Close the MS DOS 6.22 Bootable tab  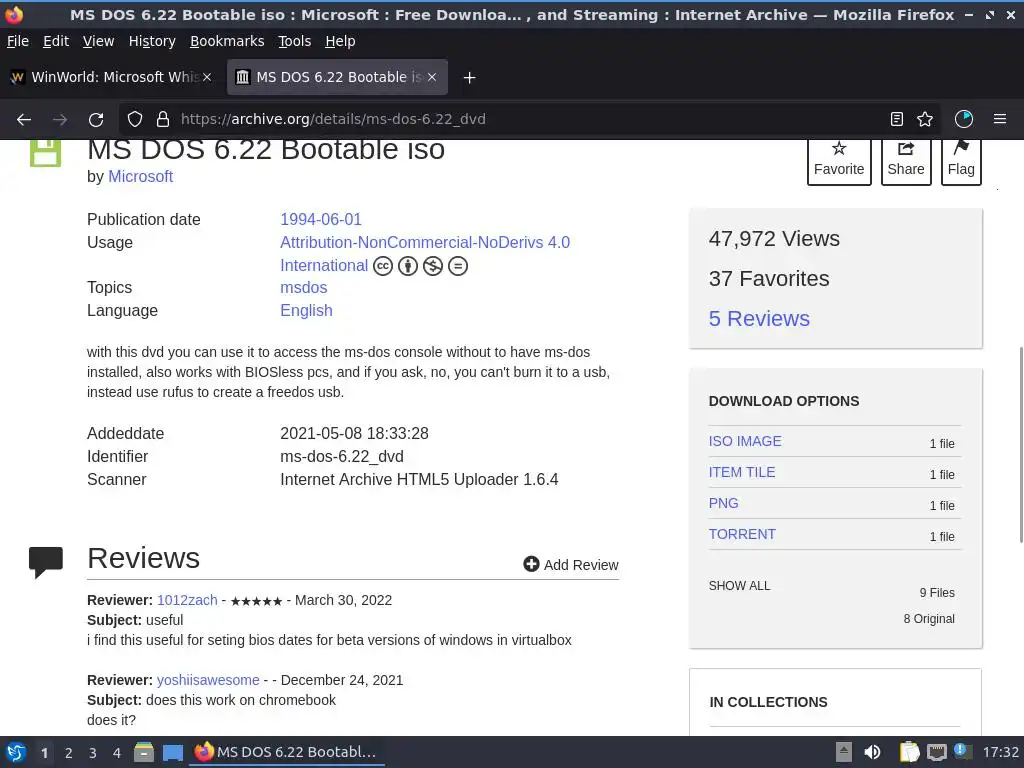coord(432,77)
